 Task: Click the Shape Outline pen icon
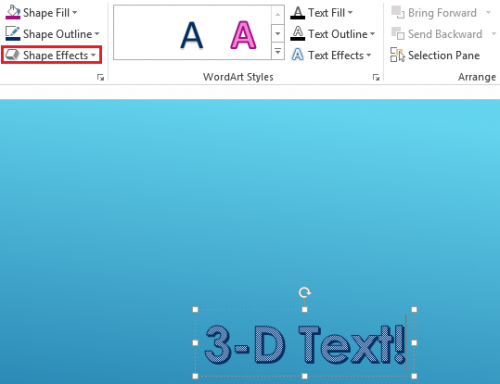click(x=13, y=34)
